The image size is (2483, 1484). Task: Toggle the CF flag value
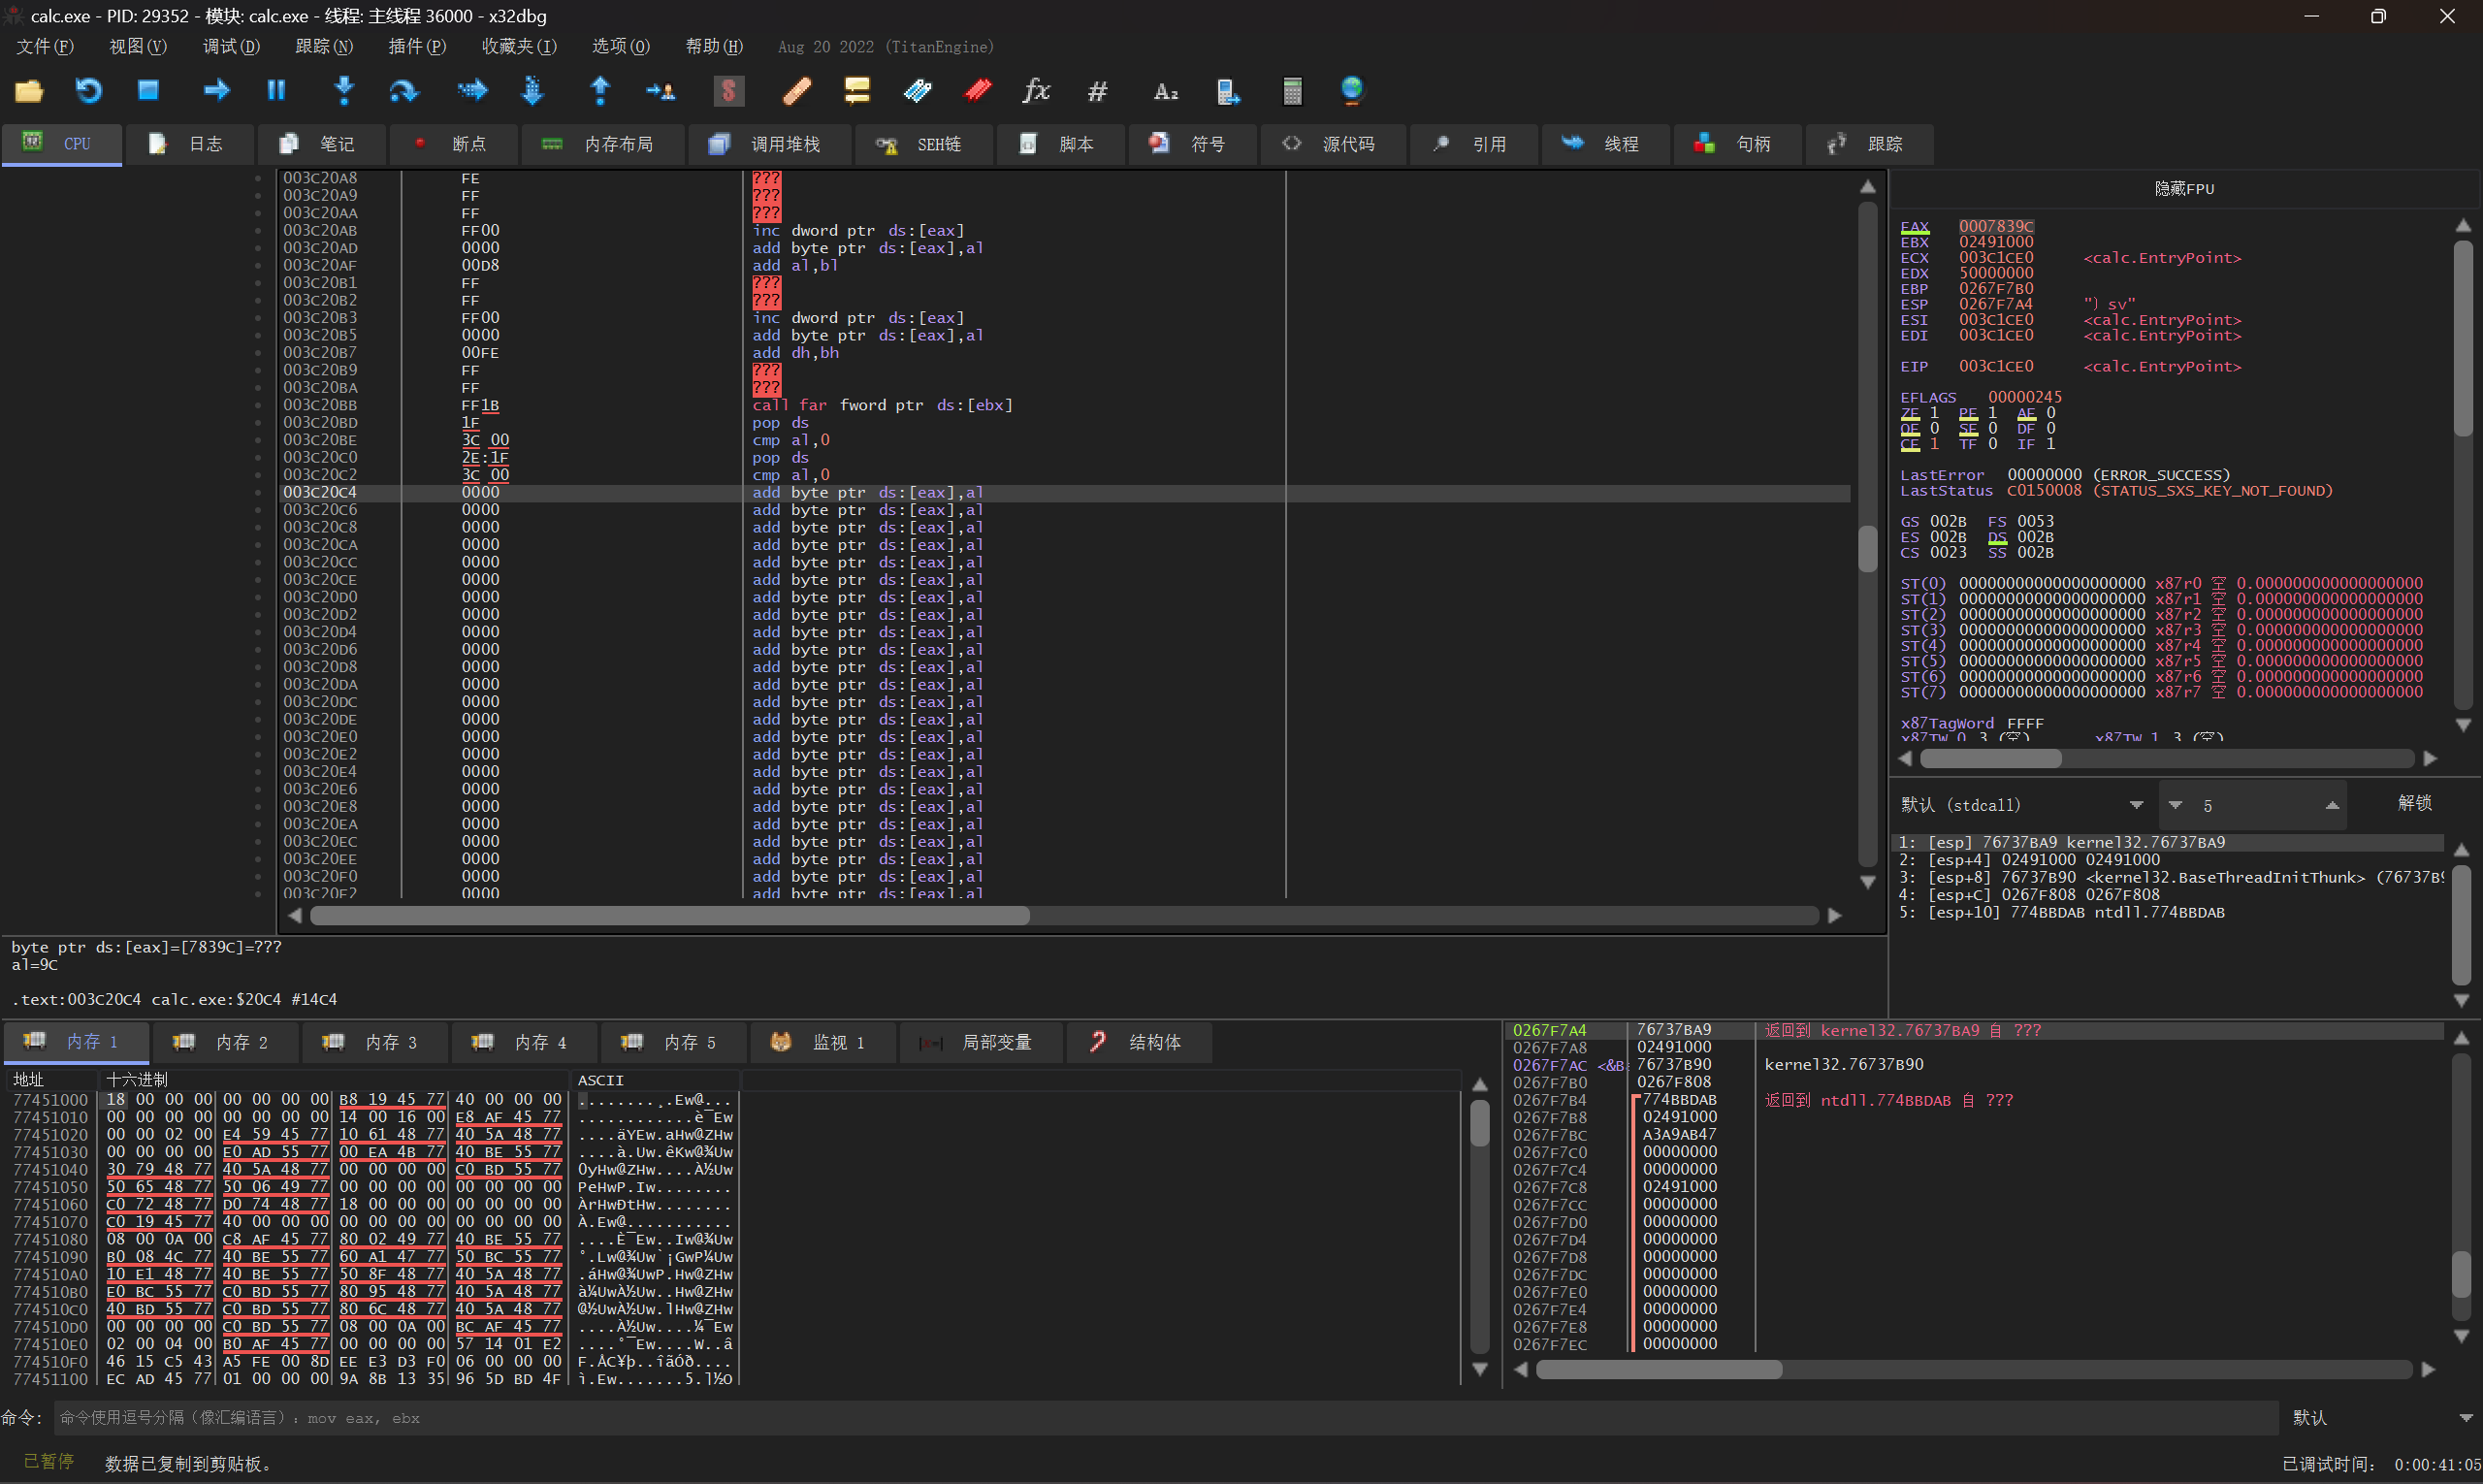(1934, 444)
